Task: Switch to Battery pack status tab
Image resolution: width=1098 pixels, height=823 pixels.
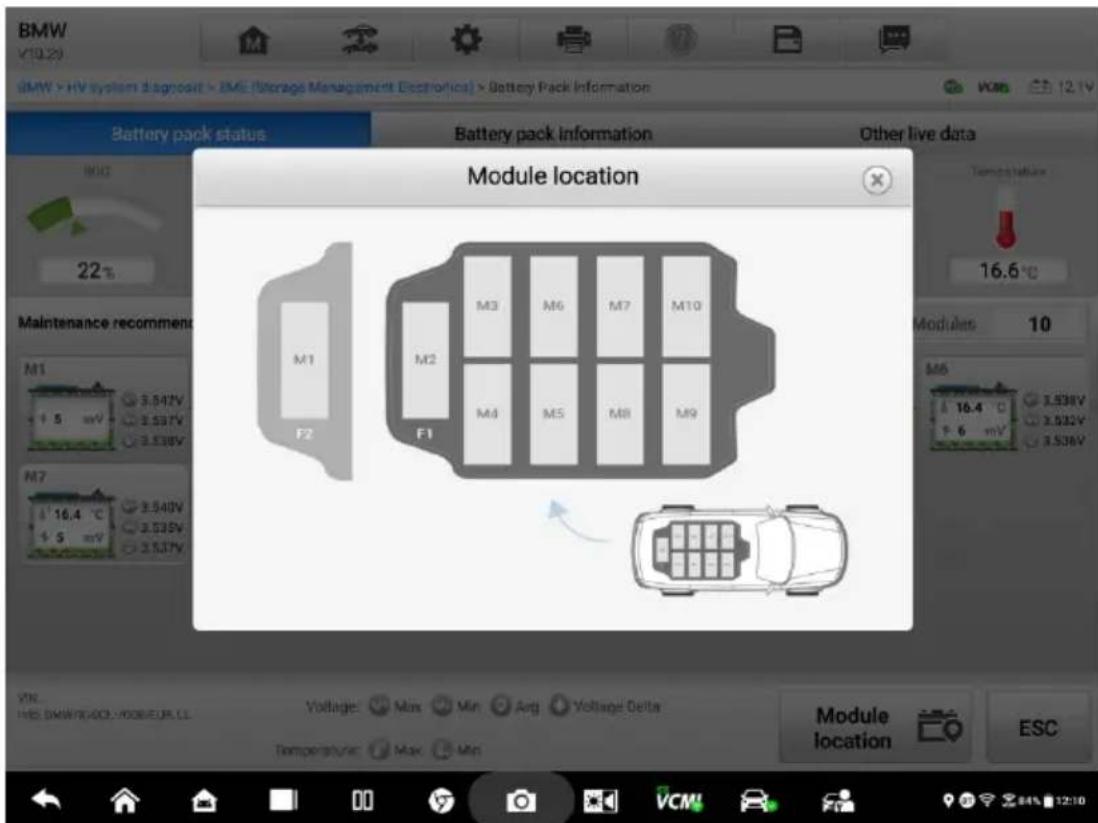Action: click(188, 134)
